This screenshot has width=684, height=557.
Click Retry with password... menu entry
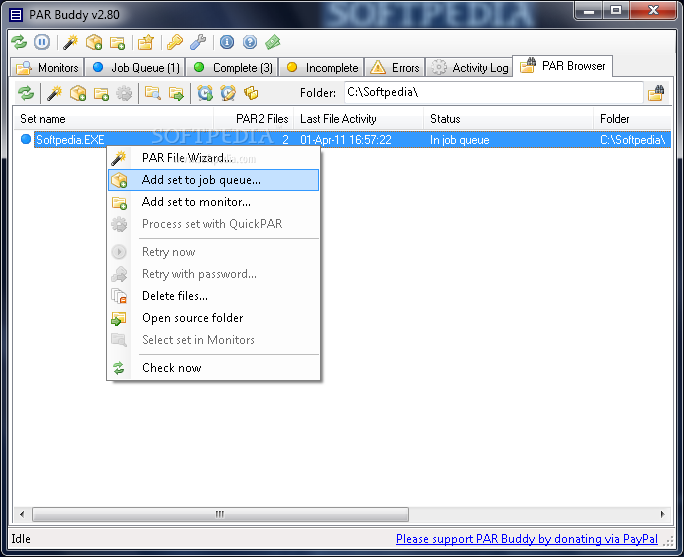[214, 274]
